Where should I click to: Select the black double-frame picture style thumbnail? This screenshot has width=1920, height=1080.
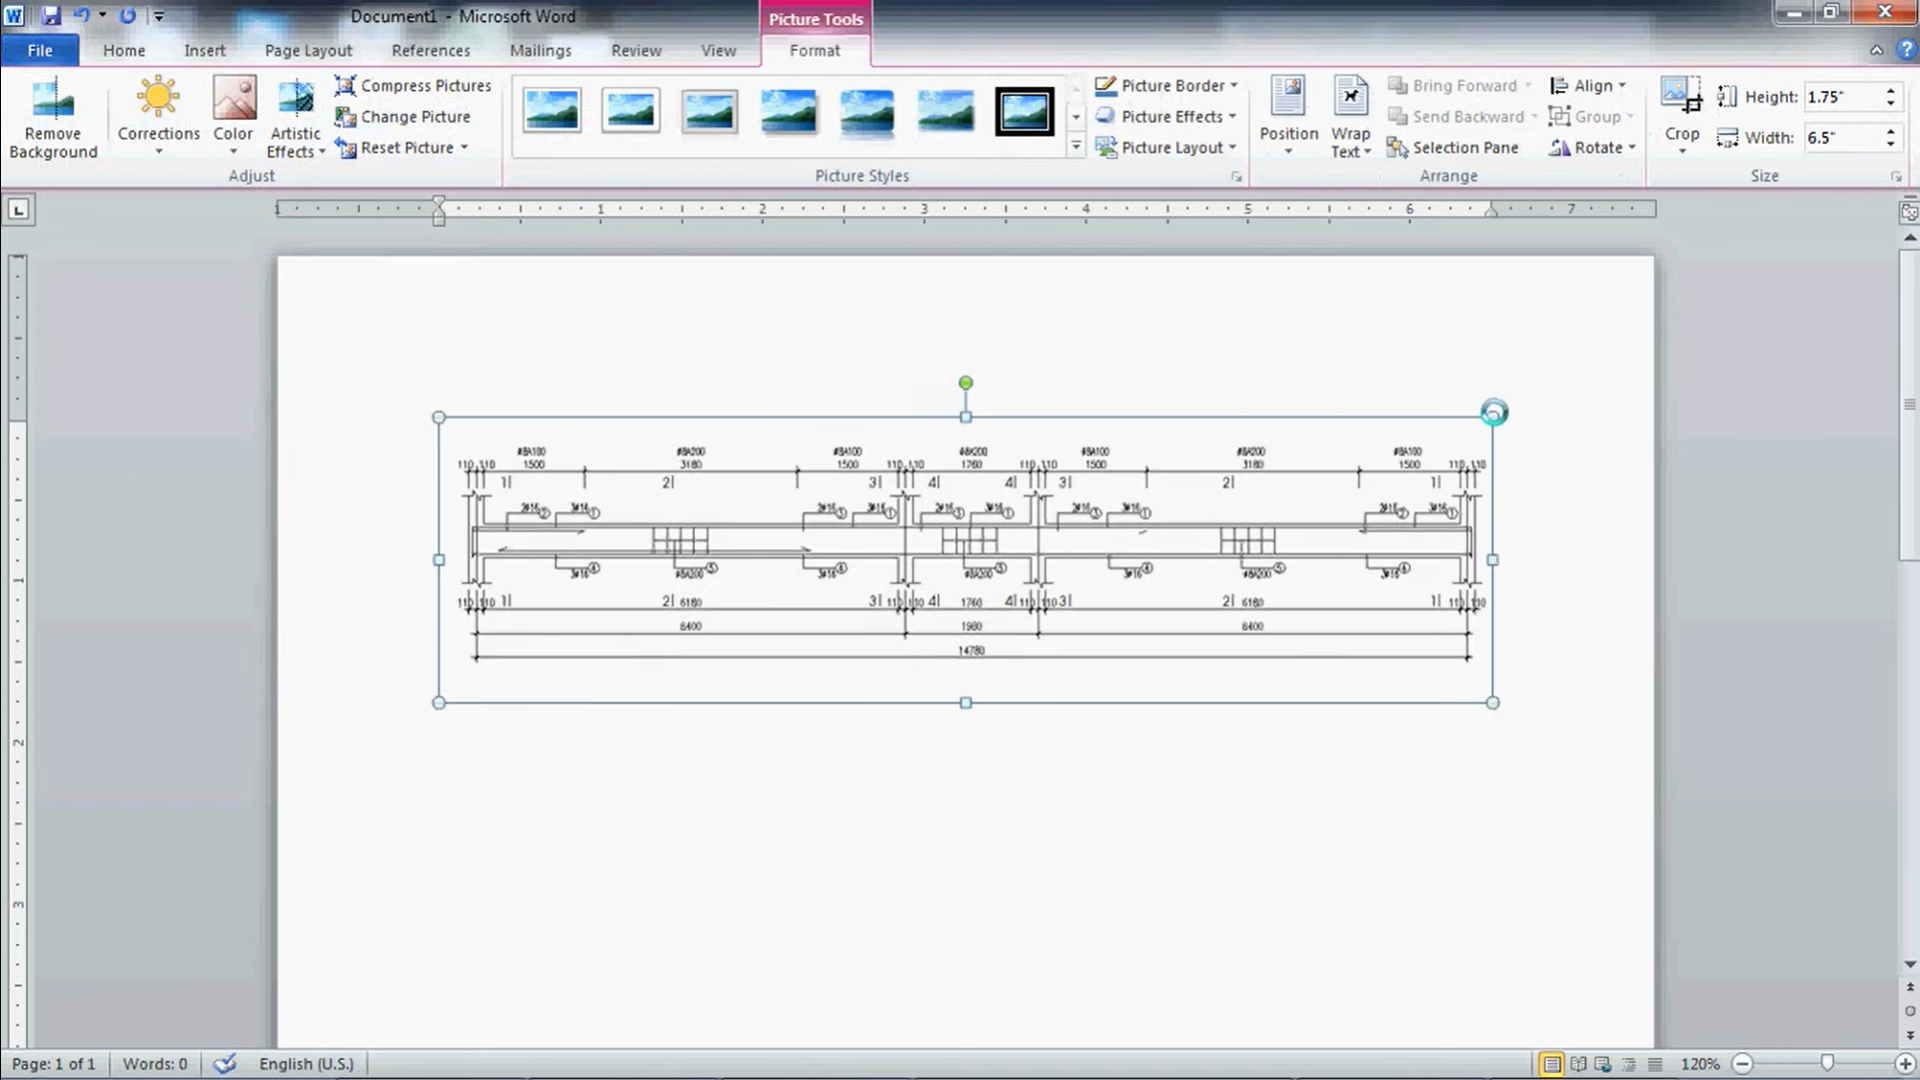click(x=1024, y=111)
